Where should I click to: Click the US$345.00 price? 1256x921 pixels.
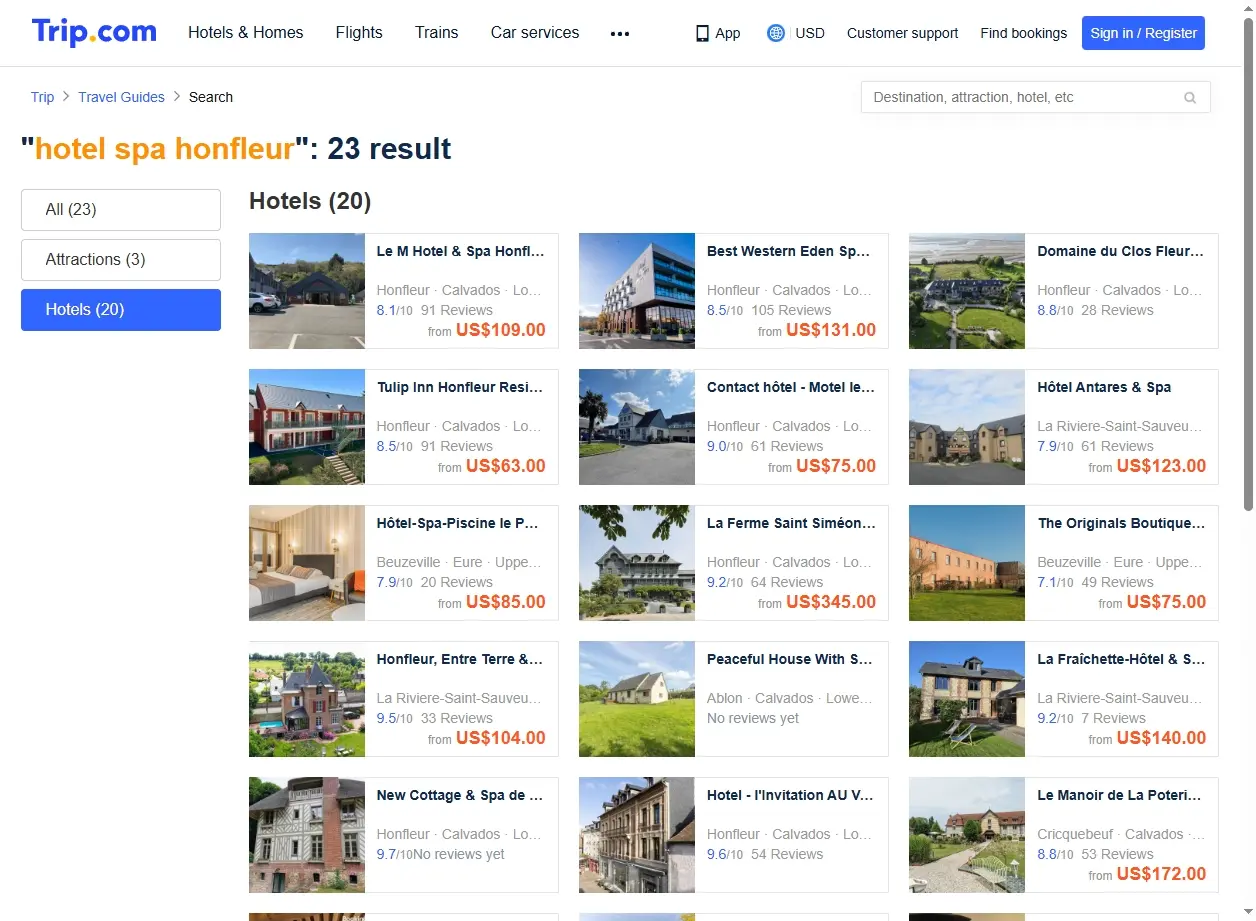point(831,602)
